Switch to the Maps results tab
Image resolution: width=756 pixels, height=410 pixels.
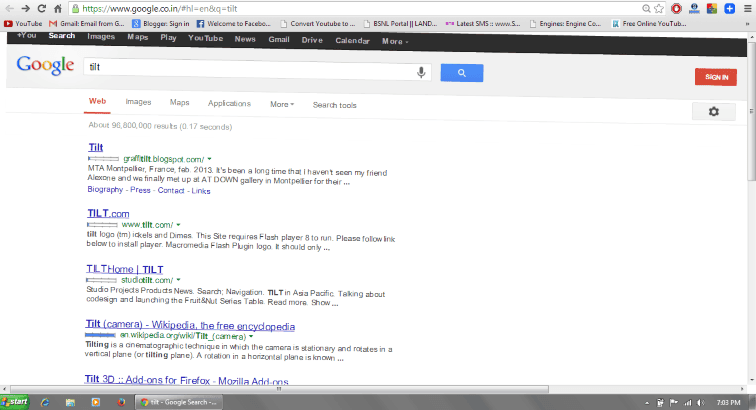[179, 102]
